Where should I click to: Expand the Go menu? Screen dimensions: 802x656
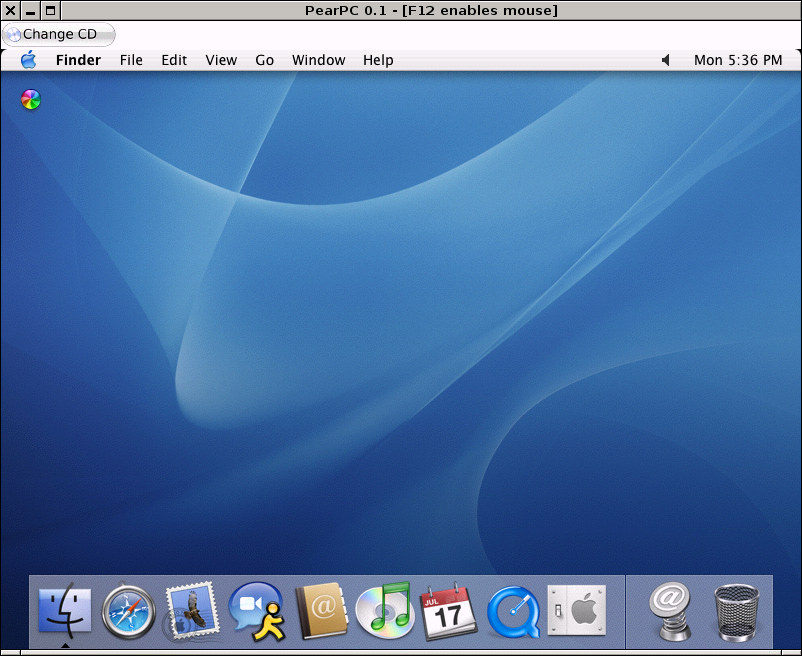264,60
